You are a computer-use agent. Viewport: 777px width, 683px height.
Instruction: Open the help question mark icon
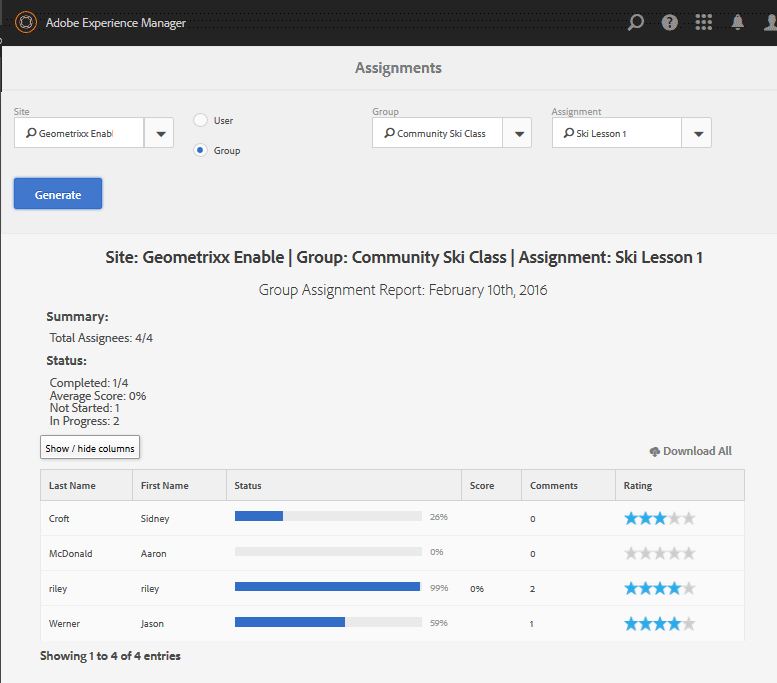click(x=669, y=22)
